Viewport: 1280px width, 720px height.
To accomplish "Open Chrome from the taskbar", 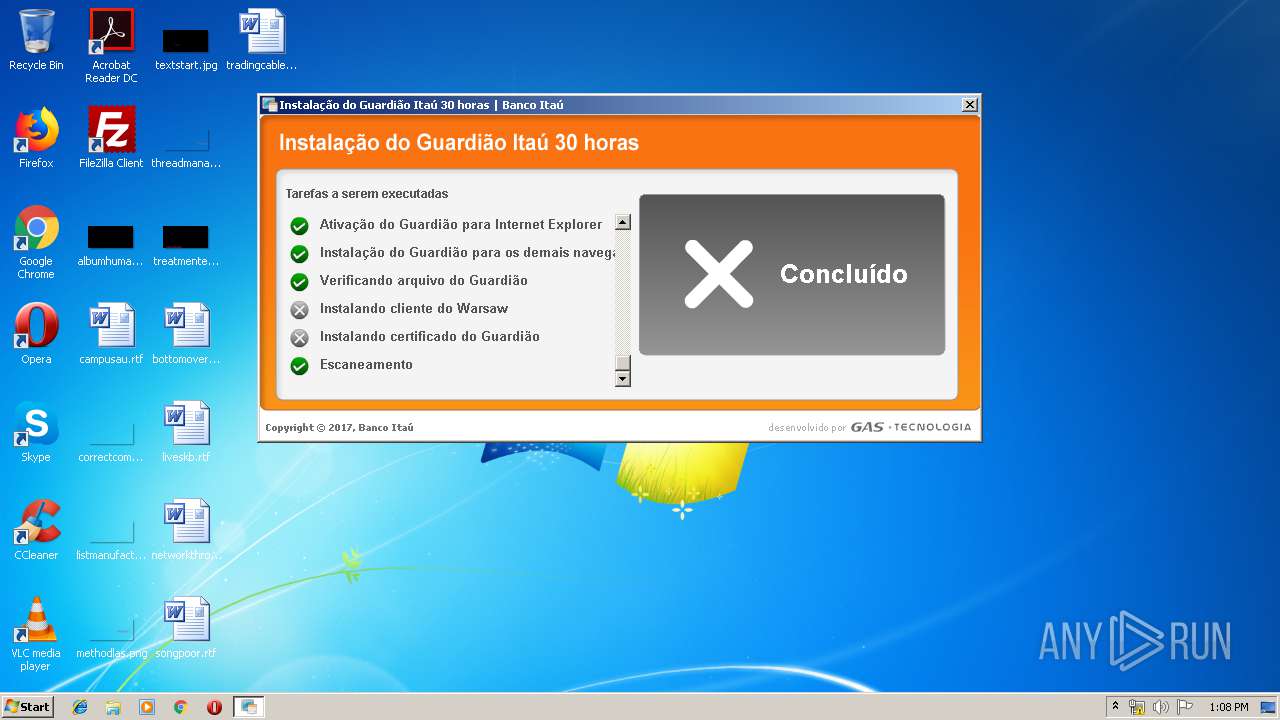I will coord(181,707).
